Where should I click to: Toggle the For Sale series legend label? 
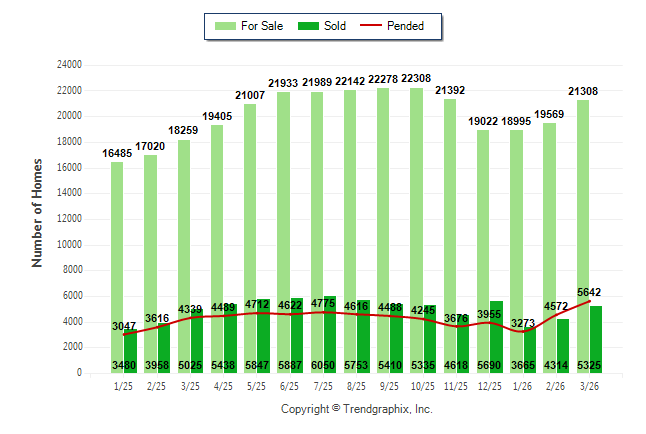pos(260,26)
